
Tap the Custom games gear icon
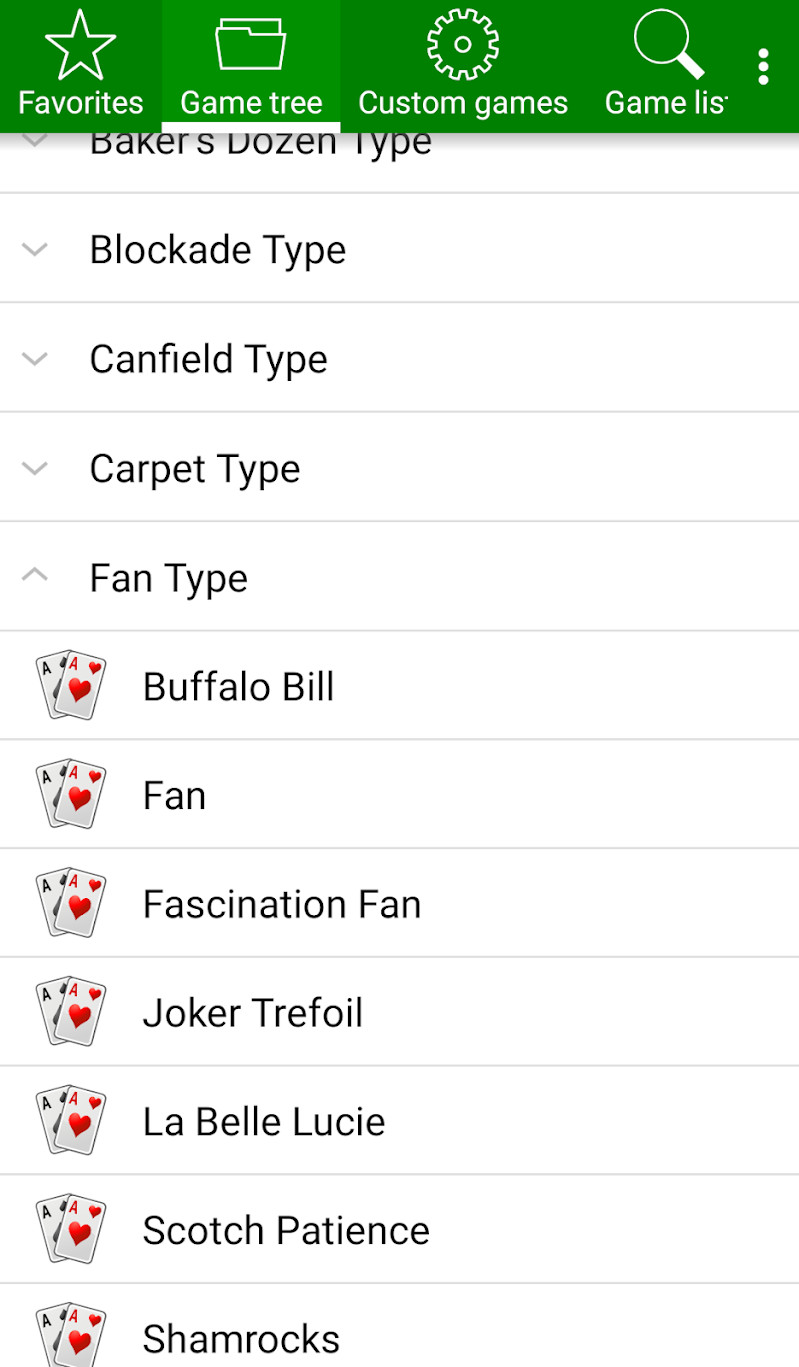coord(462,45)
